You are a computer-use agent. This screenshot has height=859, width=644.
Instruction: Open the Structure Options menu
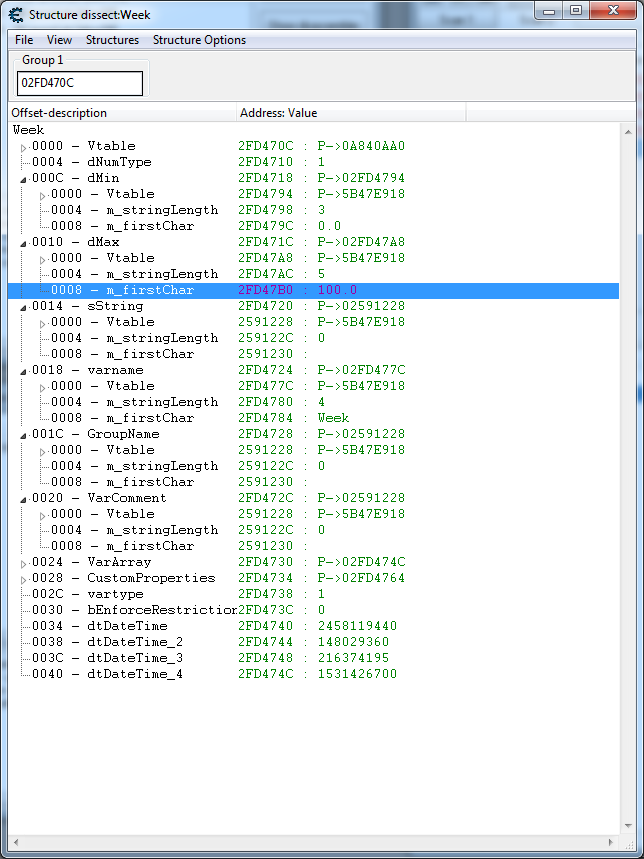coord(199,40)
